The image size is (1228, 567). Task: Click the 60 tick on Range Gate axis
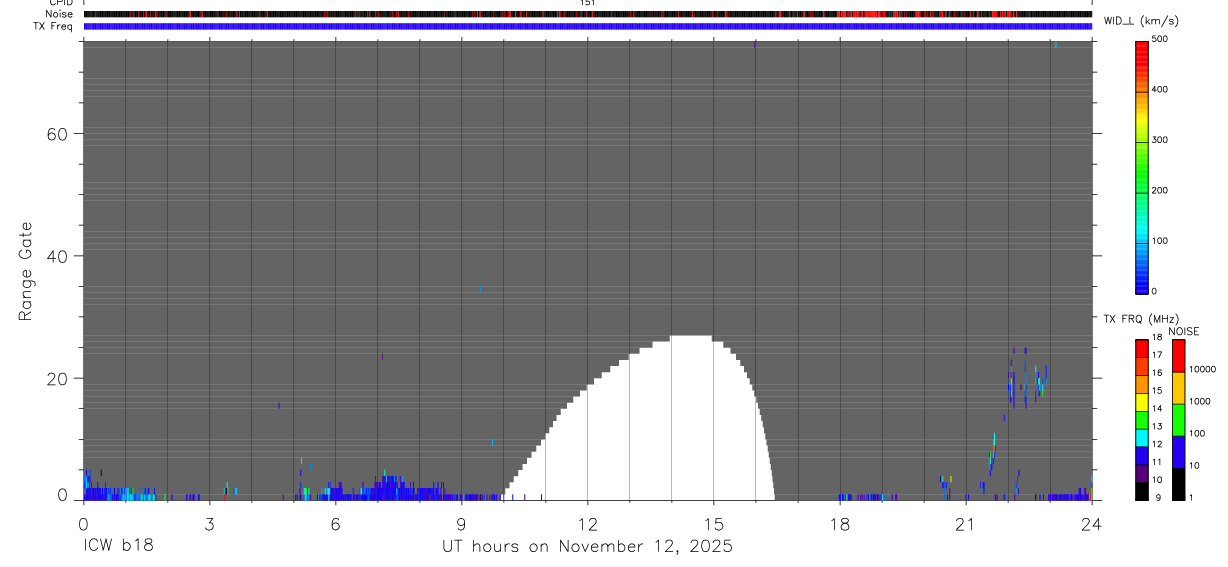pyautogui.click(x=56, y=134)
